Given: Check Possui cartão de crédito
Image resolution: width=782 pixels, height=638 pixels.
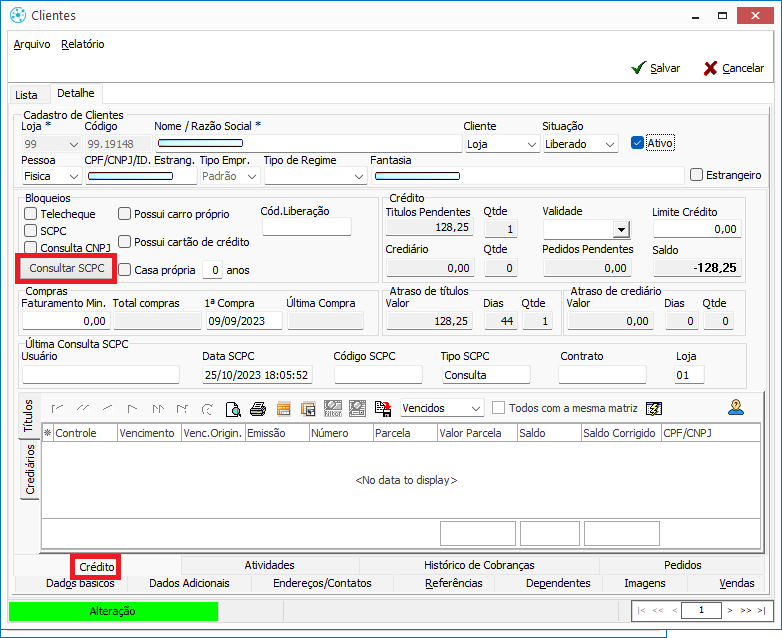Looking at the screenshot, I should click(124, 241).
